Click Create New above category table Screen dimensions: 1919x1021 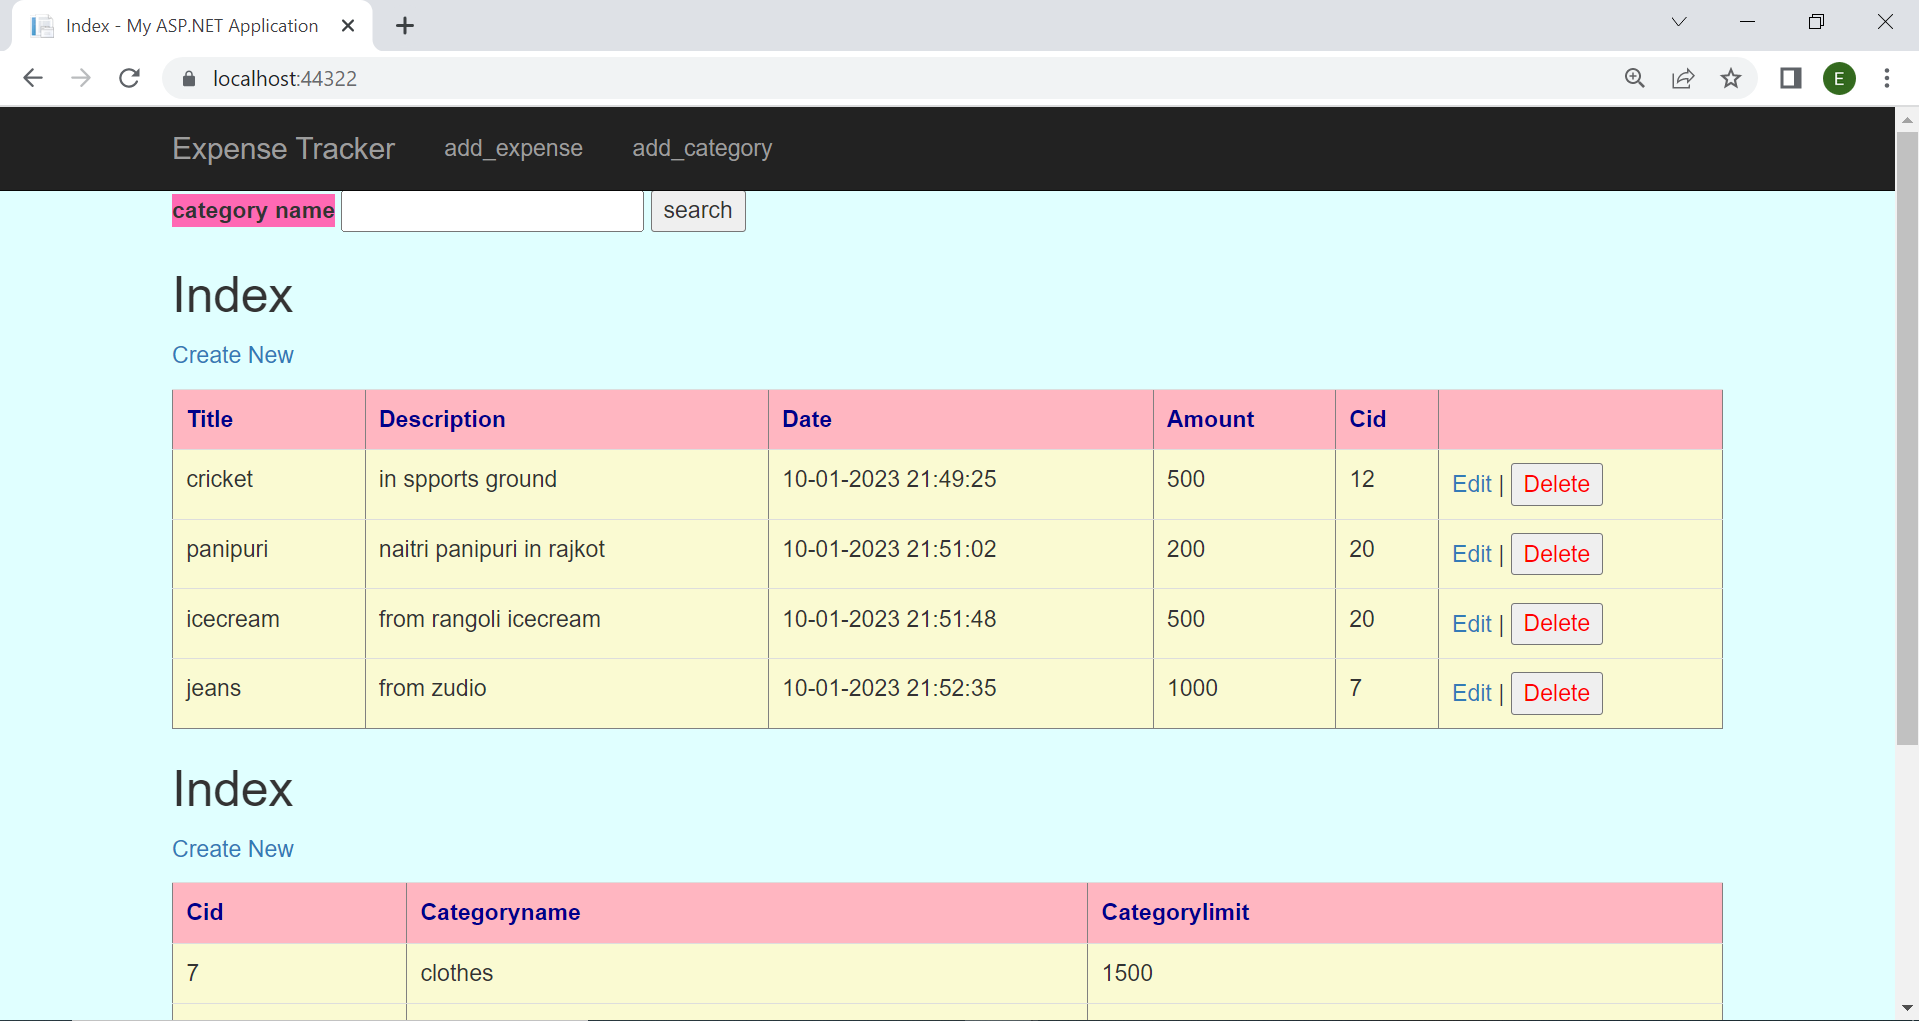(x=233, y=849)
